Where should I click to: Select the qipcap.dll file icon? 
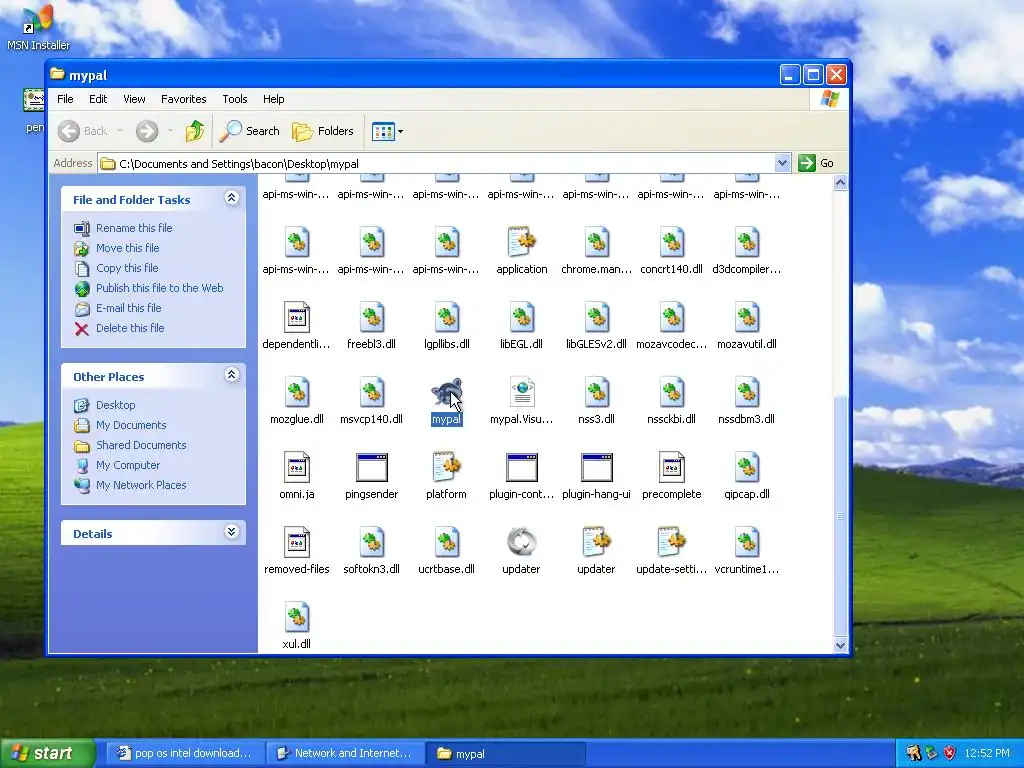[746, 468]
